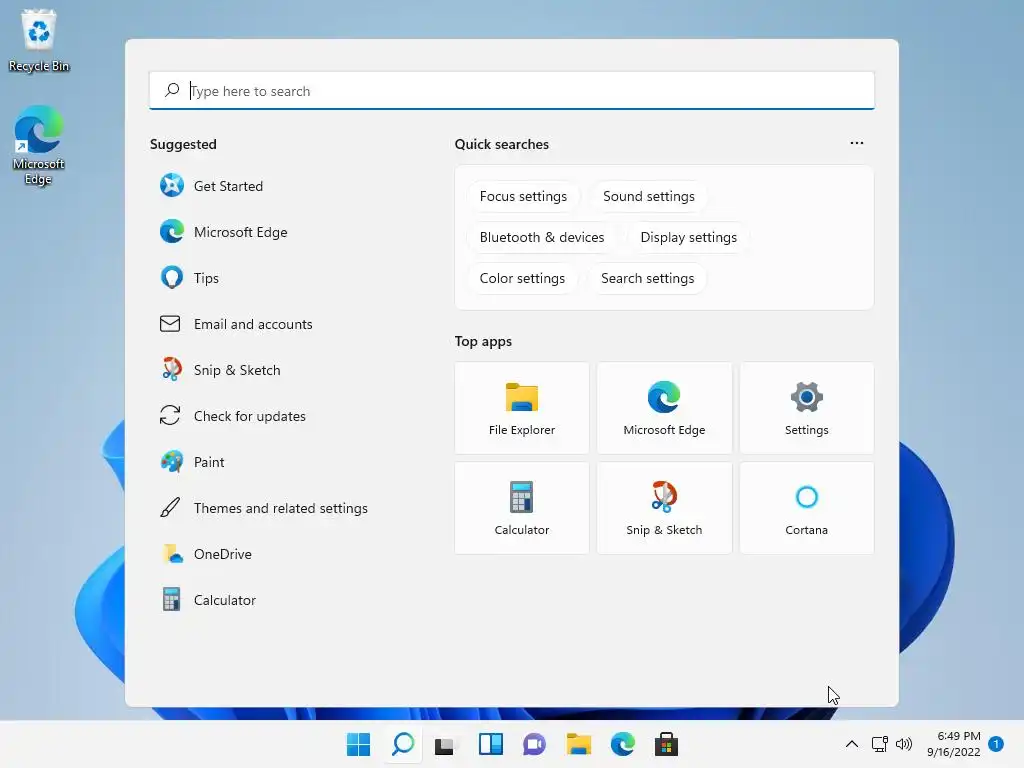Open Cortana tile in Top apps

pos(807,508)
